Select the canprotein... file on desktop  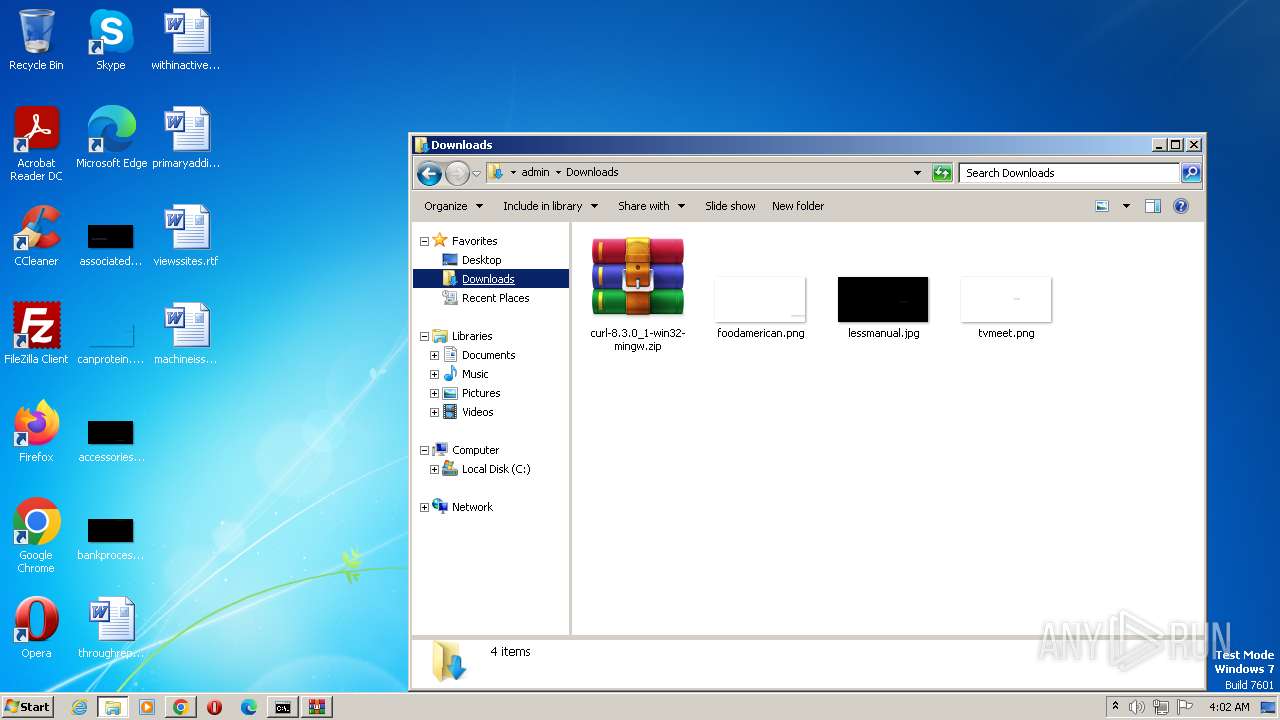[x=111, y=341]
